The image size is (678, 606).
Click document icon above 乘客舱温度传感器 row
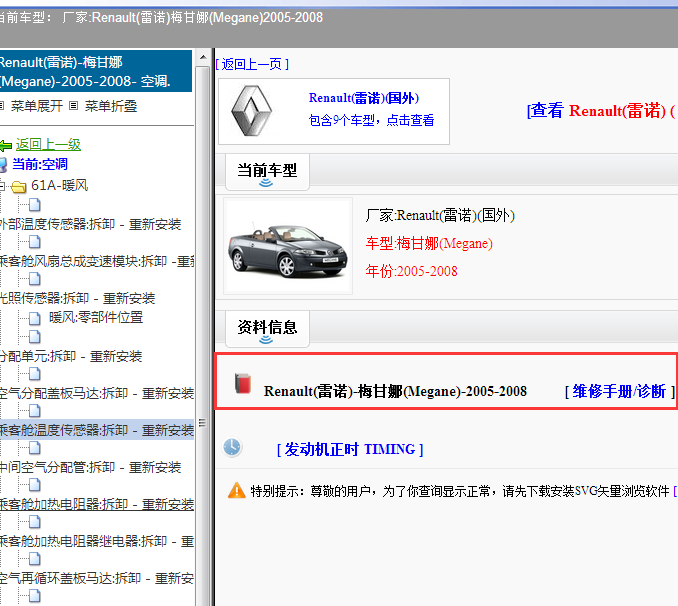(35, 411)
